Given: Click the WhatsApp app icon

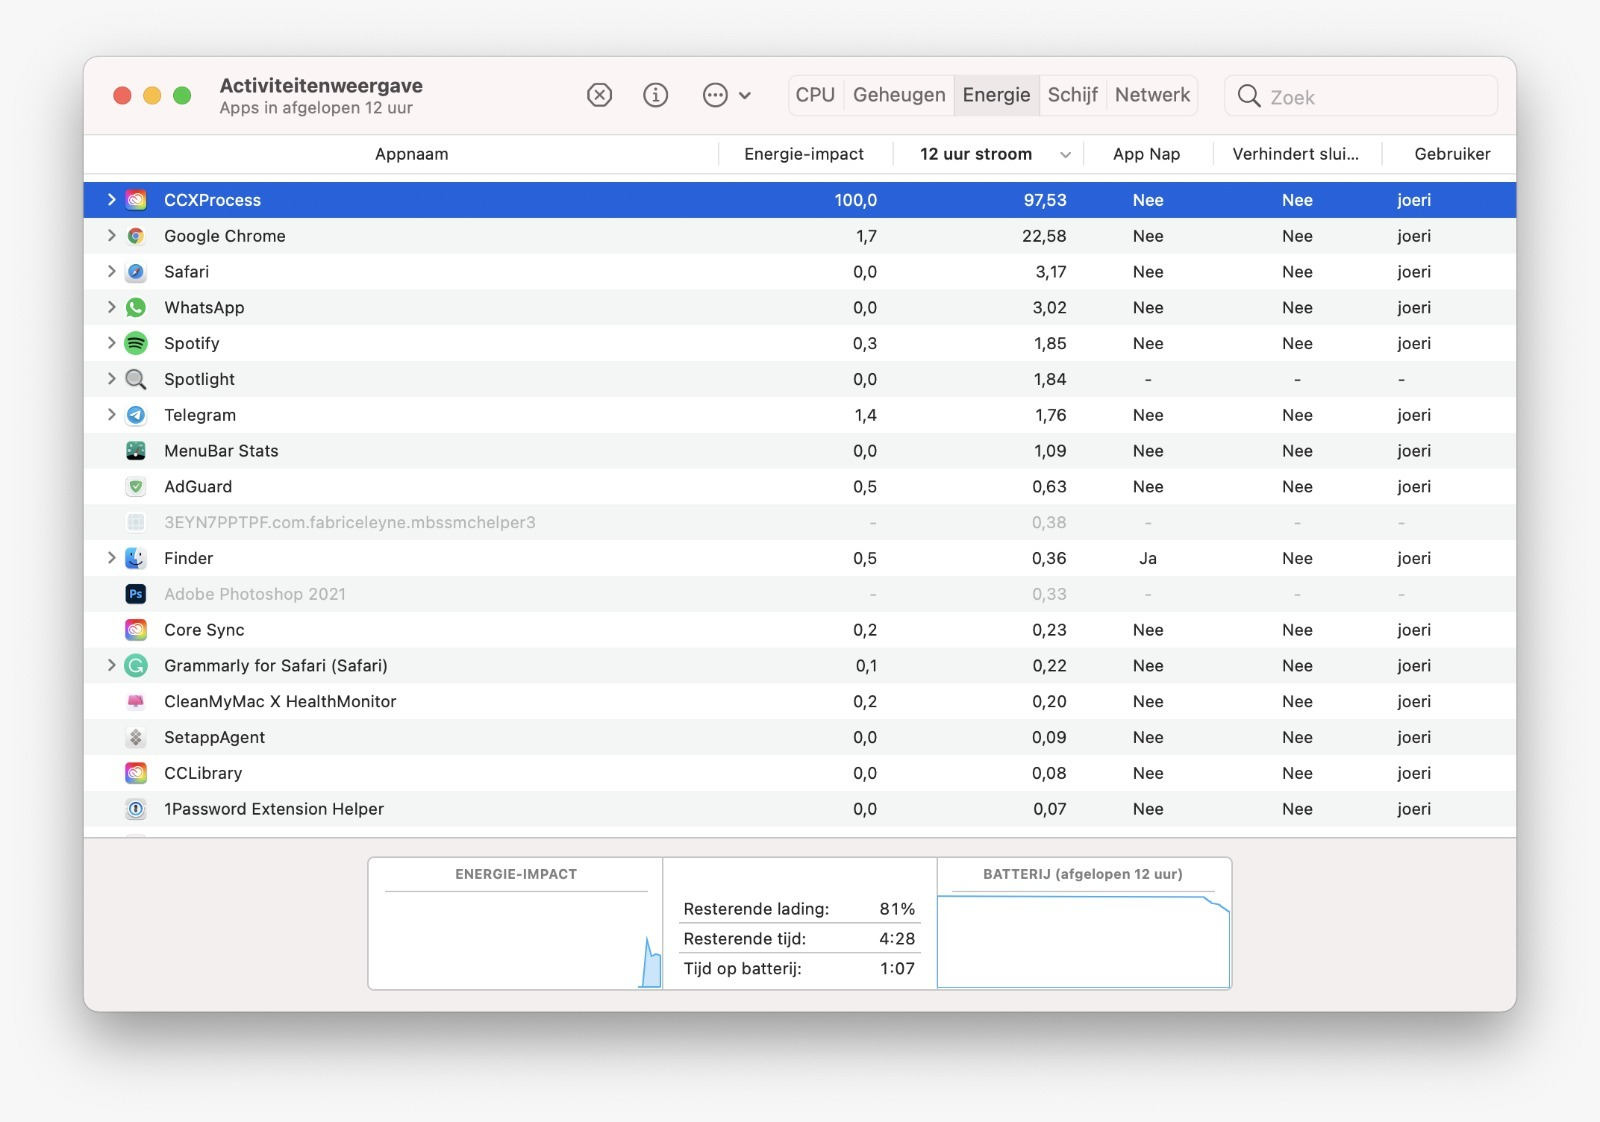Looking at the screenshot, I should coord(136,307).
